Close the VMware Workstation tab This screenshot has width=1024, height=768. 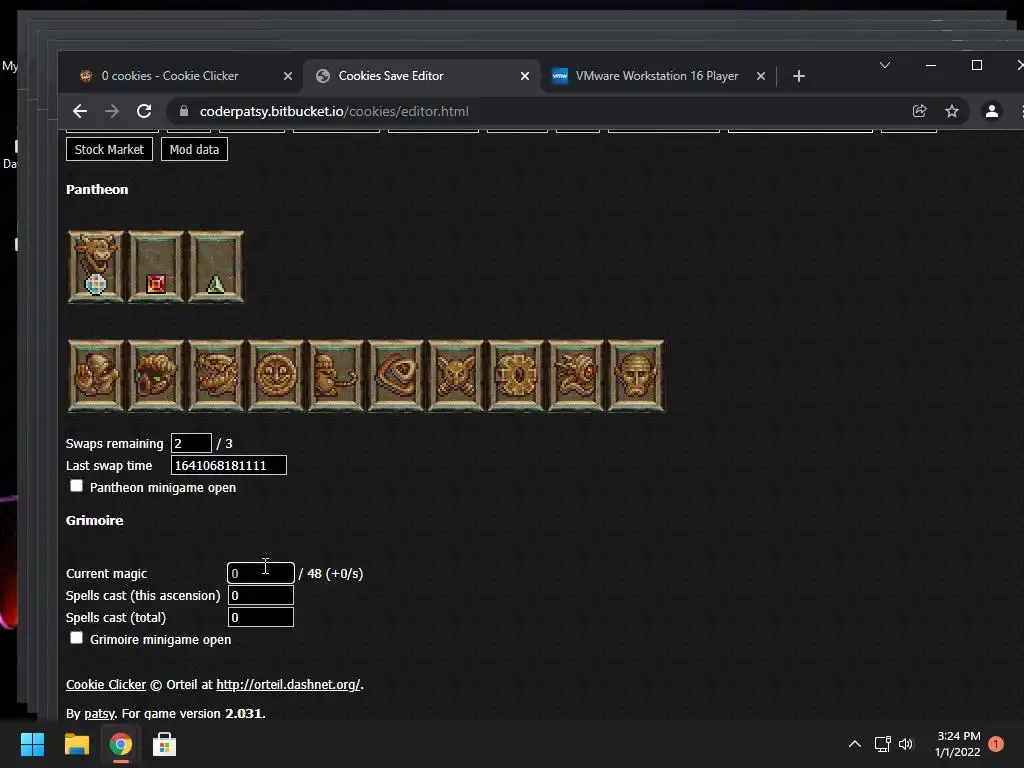(x=761, y=76)
